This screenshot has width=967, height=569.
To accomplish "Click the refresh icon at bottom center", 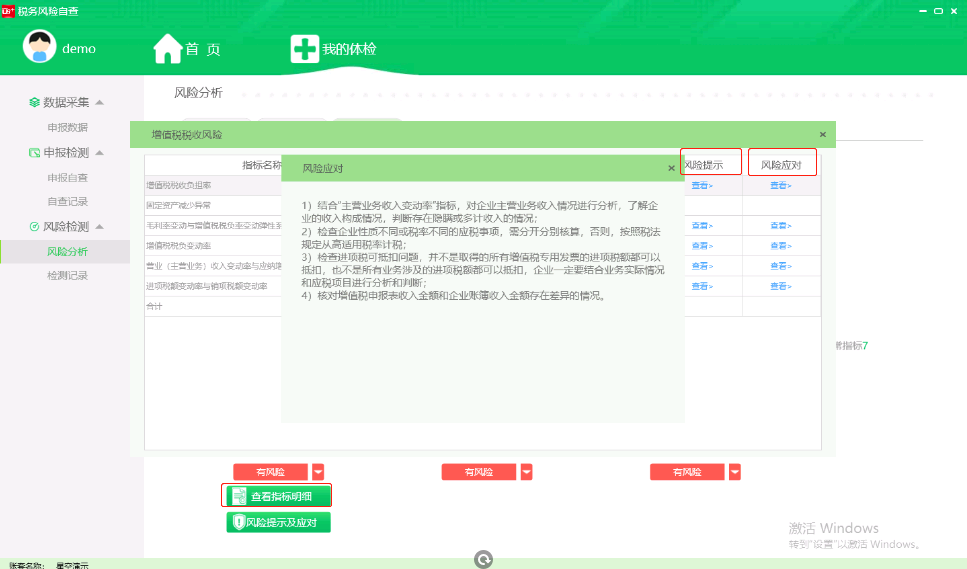I will [x=484, y=560].
